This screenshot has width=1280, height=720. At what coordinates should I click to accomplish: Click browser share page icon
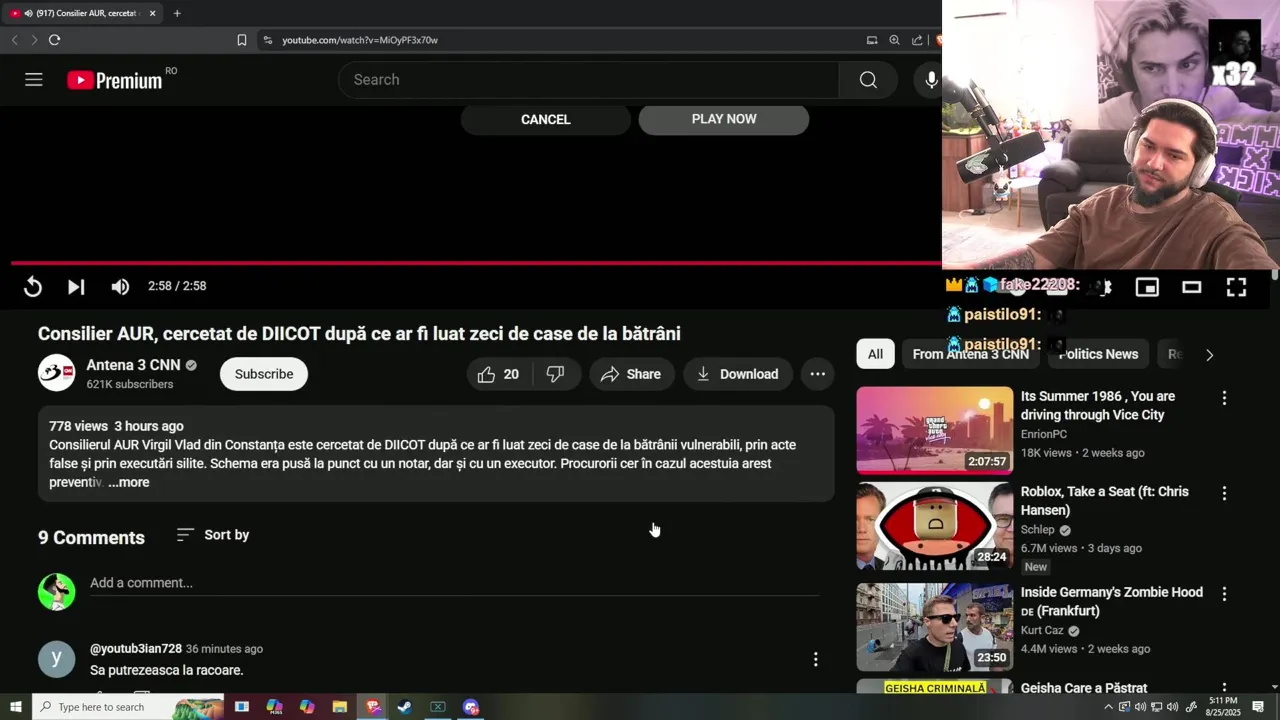(x=917, y=40)
